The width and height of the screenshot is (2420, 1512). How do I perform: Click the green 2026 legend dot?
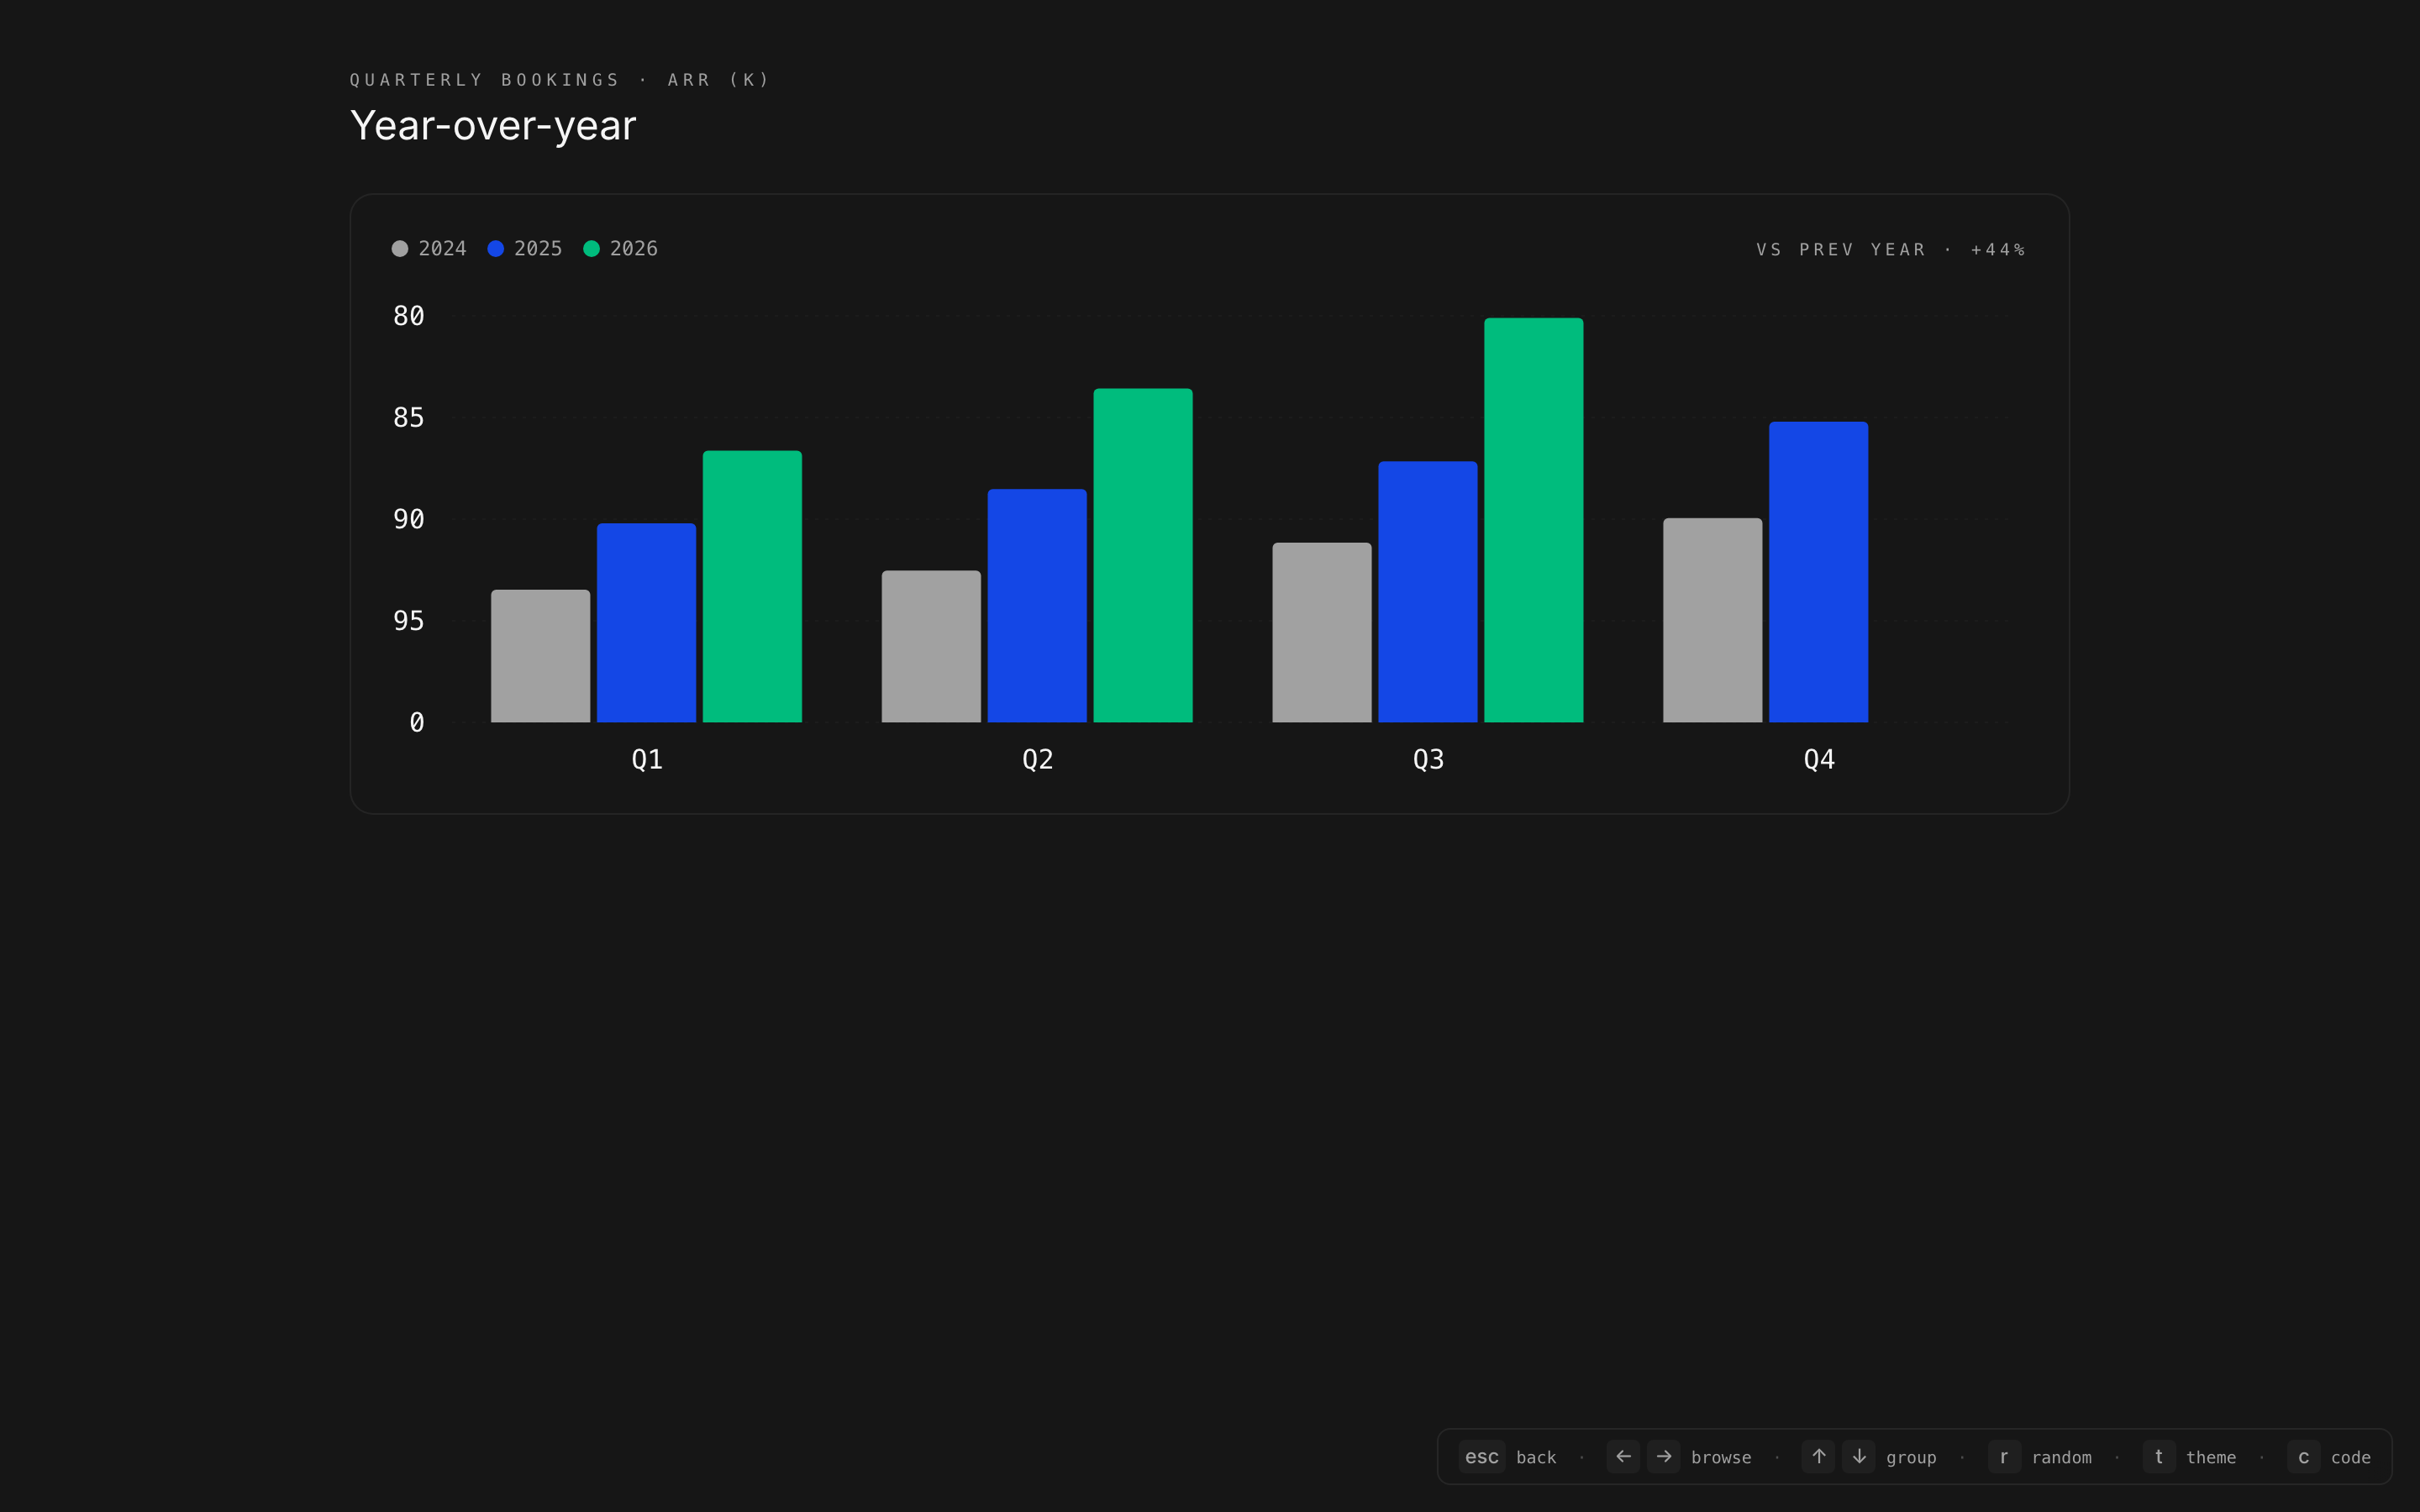pyautogui.click(x=592, y=248)
